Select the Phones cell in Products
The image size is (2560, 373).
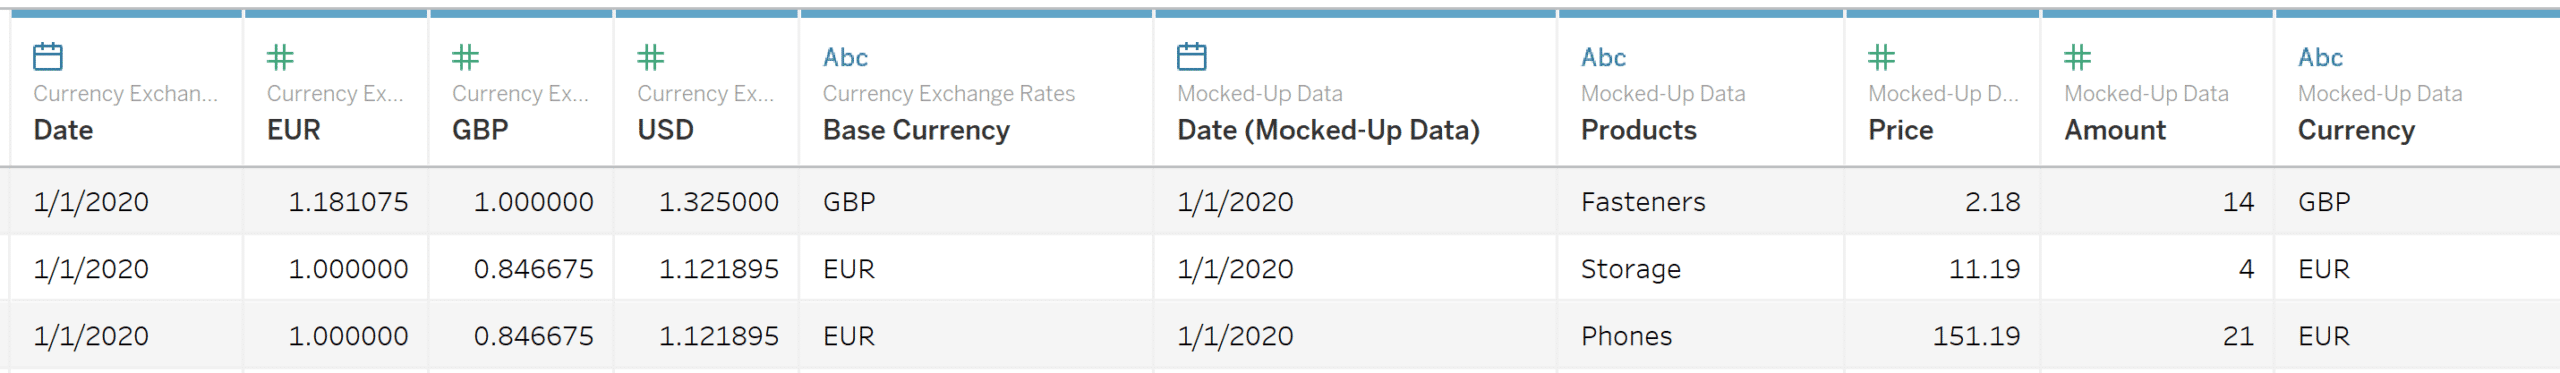[x=1626, y=336]
